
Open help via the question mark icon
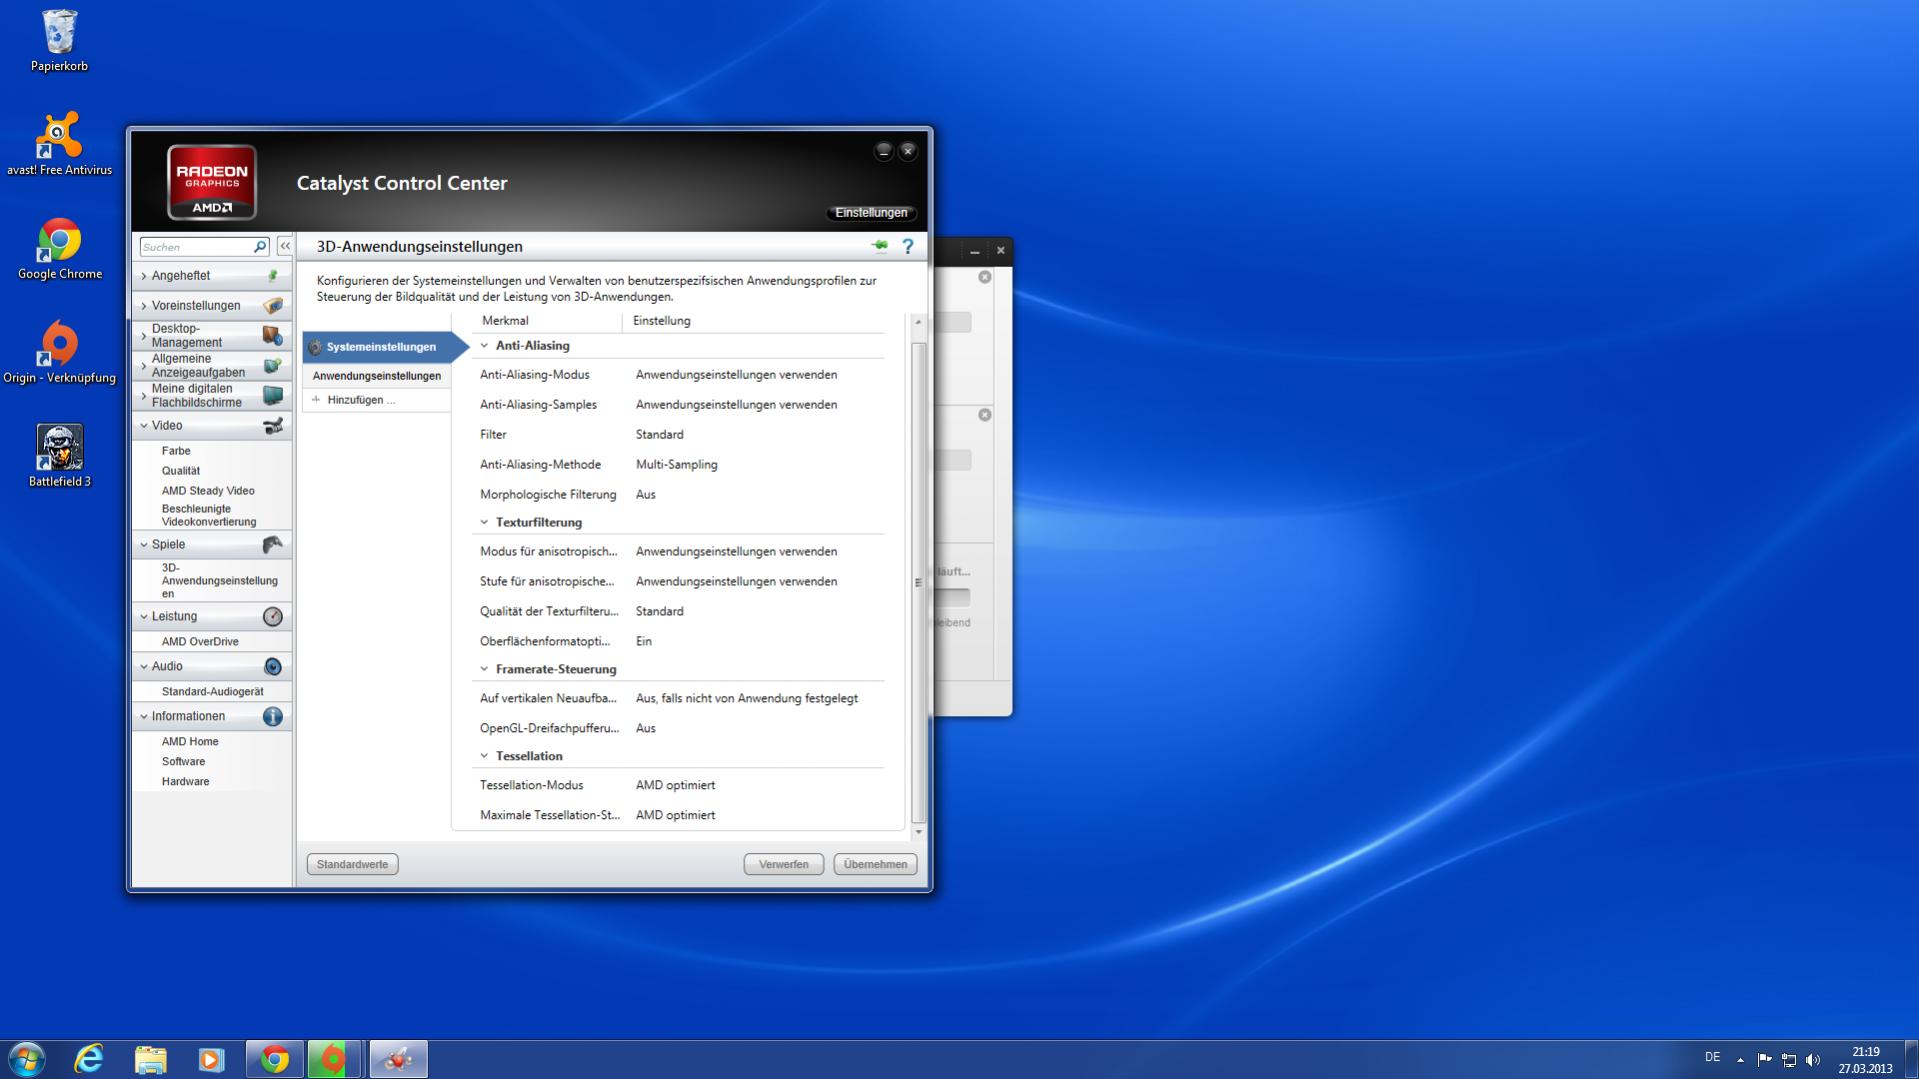[x=908, y=246]
